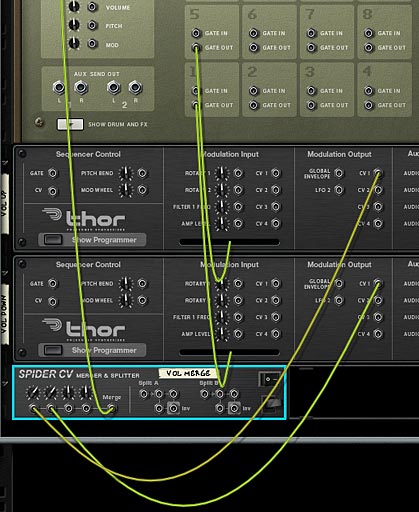Click pad 7 Gate Out jack
This screenshot has width=419, height=512.
pyautogui.click(x=311, y=48)
